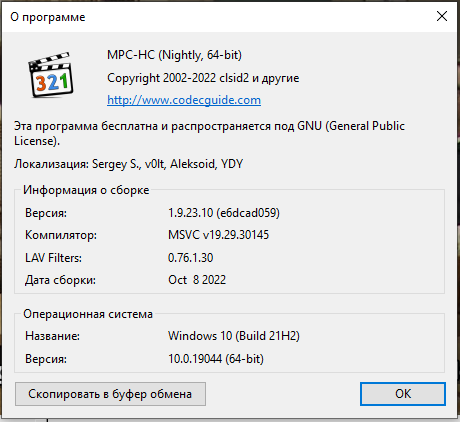Click the MPC-HC 321 clapperboard logo
460x422 pixels.
(51, 75)
